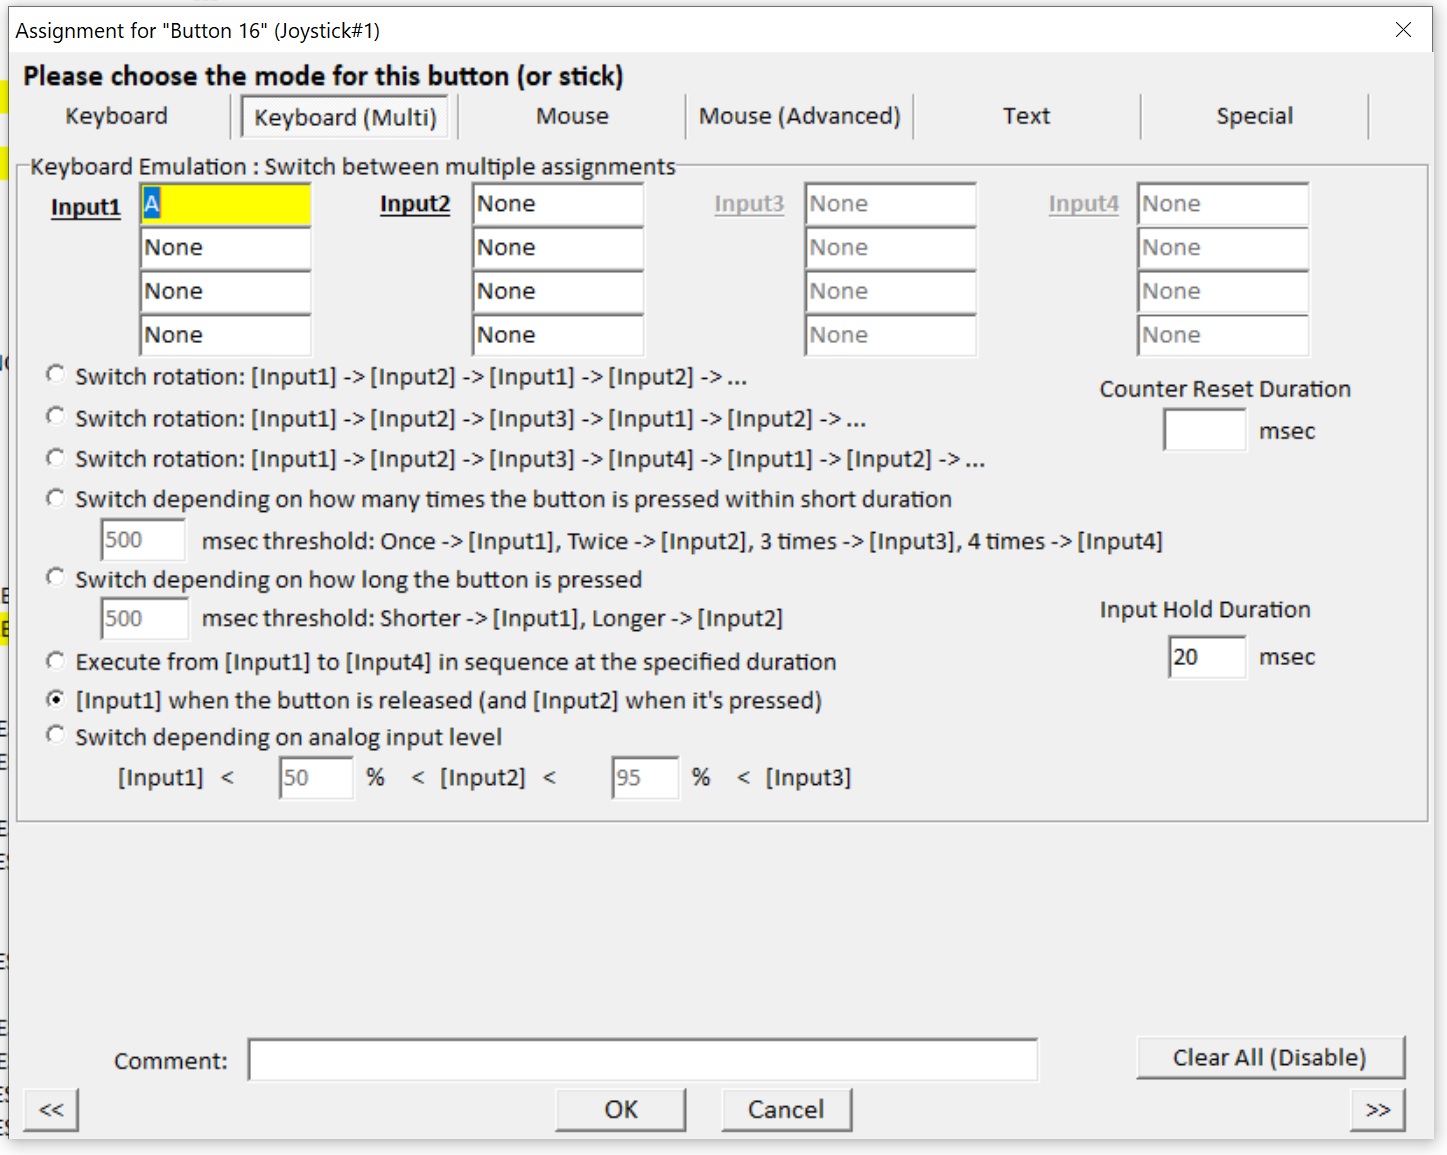Click the fourth Input3 key field
This screenshot has width=1447, height=1155.
tap(891, 335)
